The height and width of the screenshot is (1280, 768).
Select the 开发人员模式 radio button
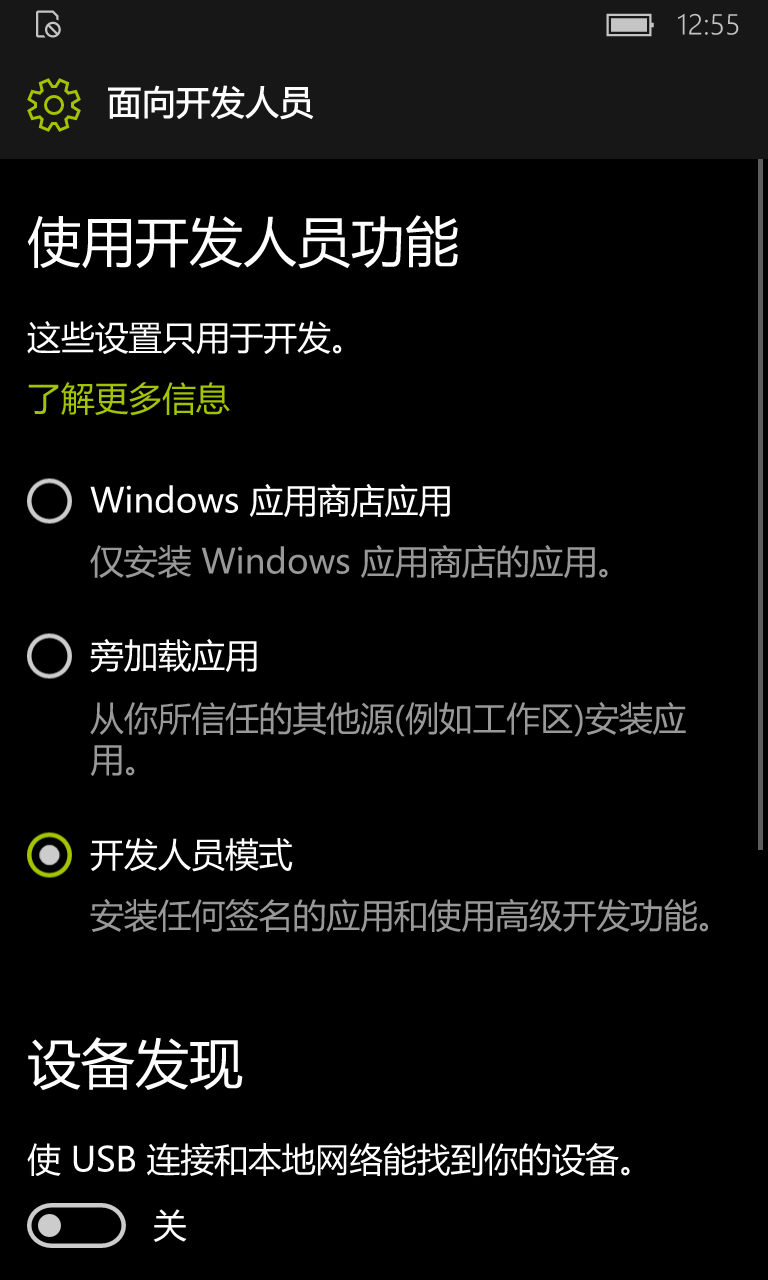coord(49,855)
